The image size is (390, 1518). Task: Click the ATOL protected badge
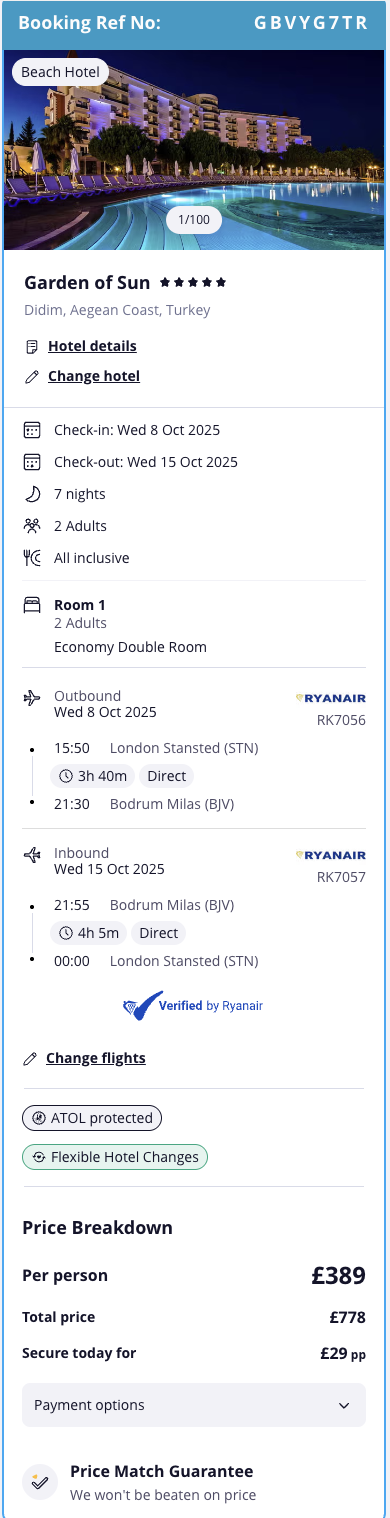tap(92, 1118)
